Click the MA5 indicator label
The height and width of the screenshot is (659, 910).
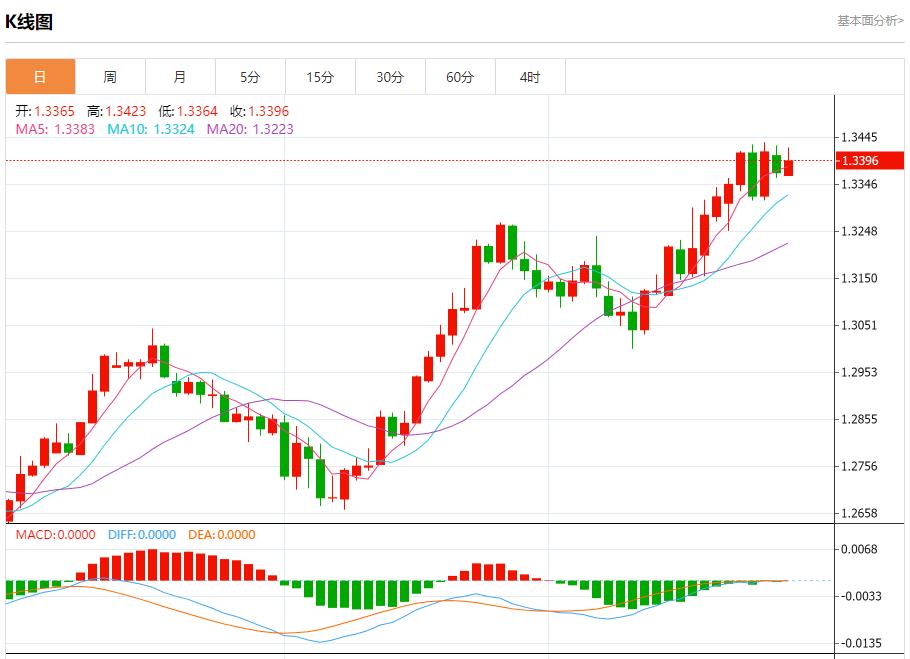(55, 129)
